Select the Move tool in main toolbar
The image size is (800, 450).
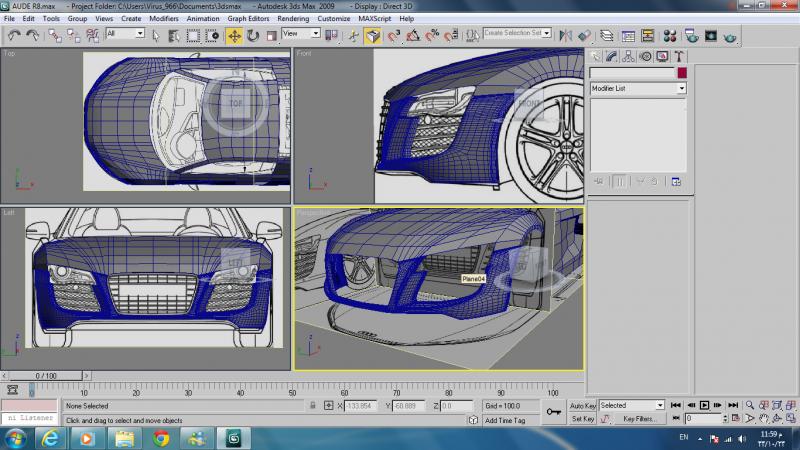(234, 36)
